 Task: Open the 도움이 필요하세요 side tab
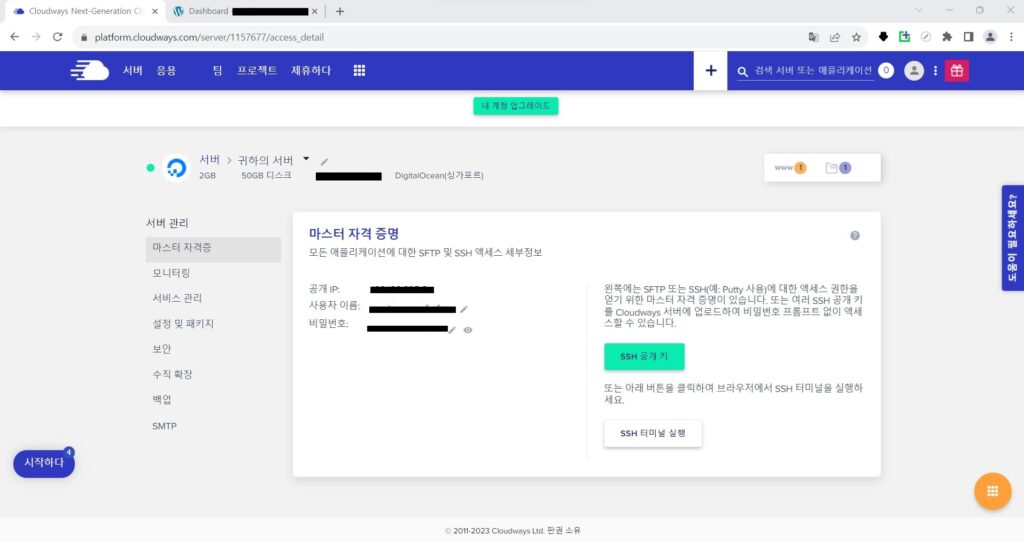point(1013,238)
